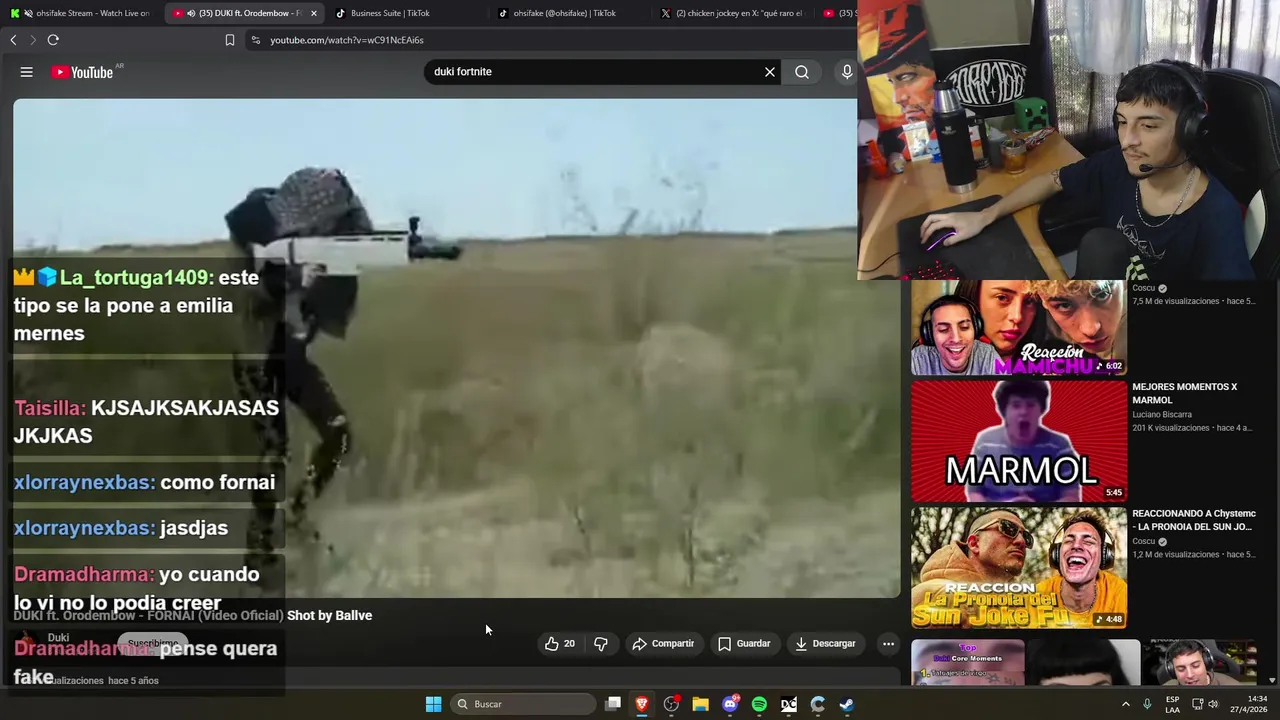Screen dimensions: 1280x720
Task: Select the youtube.com URL address bar
Action: tap(347, 40)
